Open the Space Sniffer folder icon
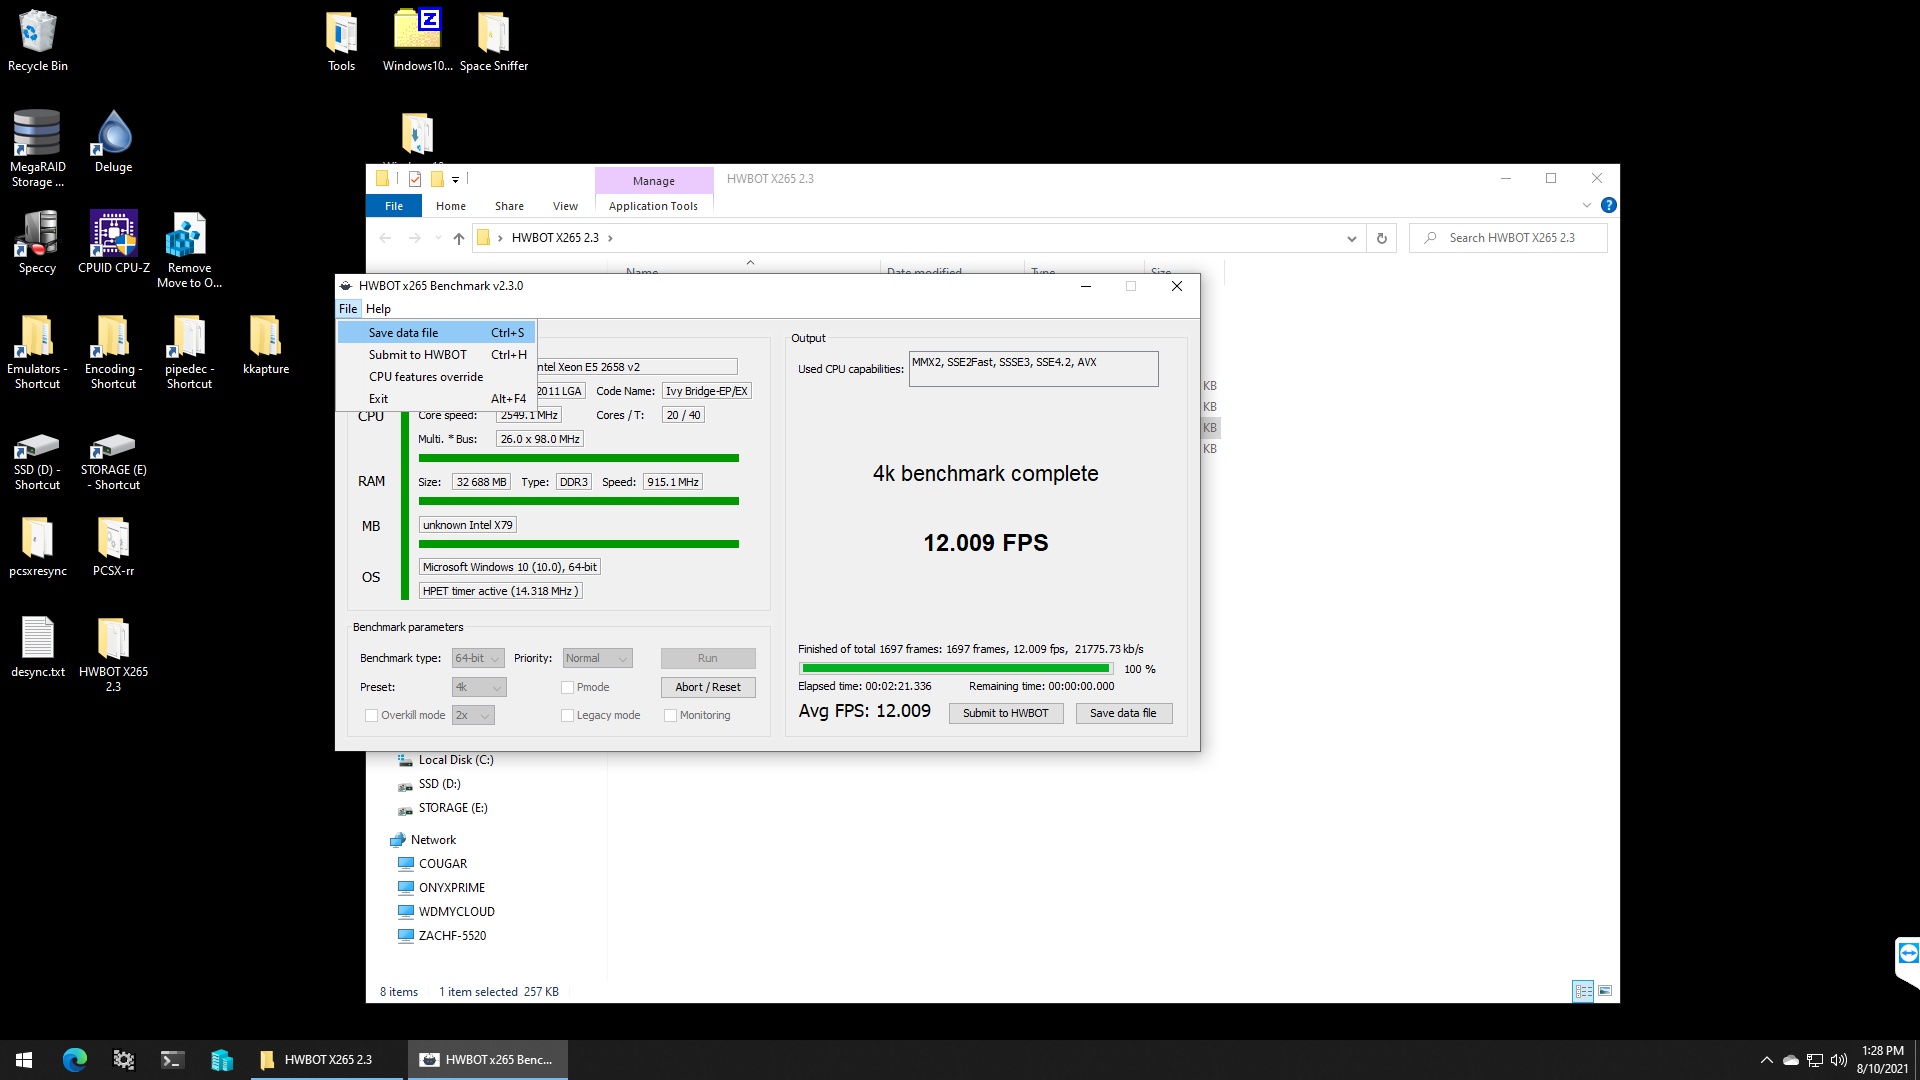The height and width of the screenshot is (1080, 1920). [493, 40]
